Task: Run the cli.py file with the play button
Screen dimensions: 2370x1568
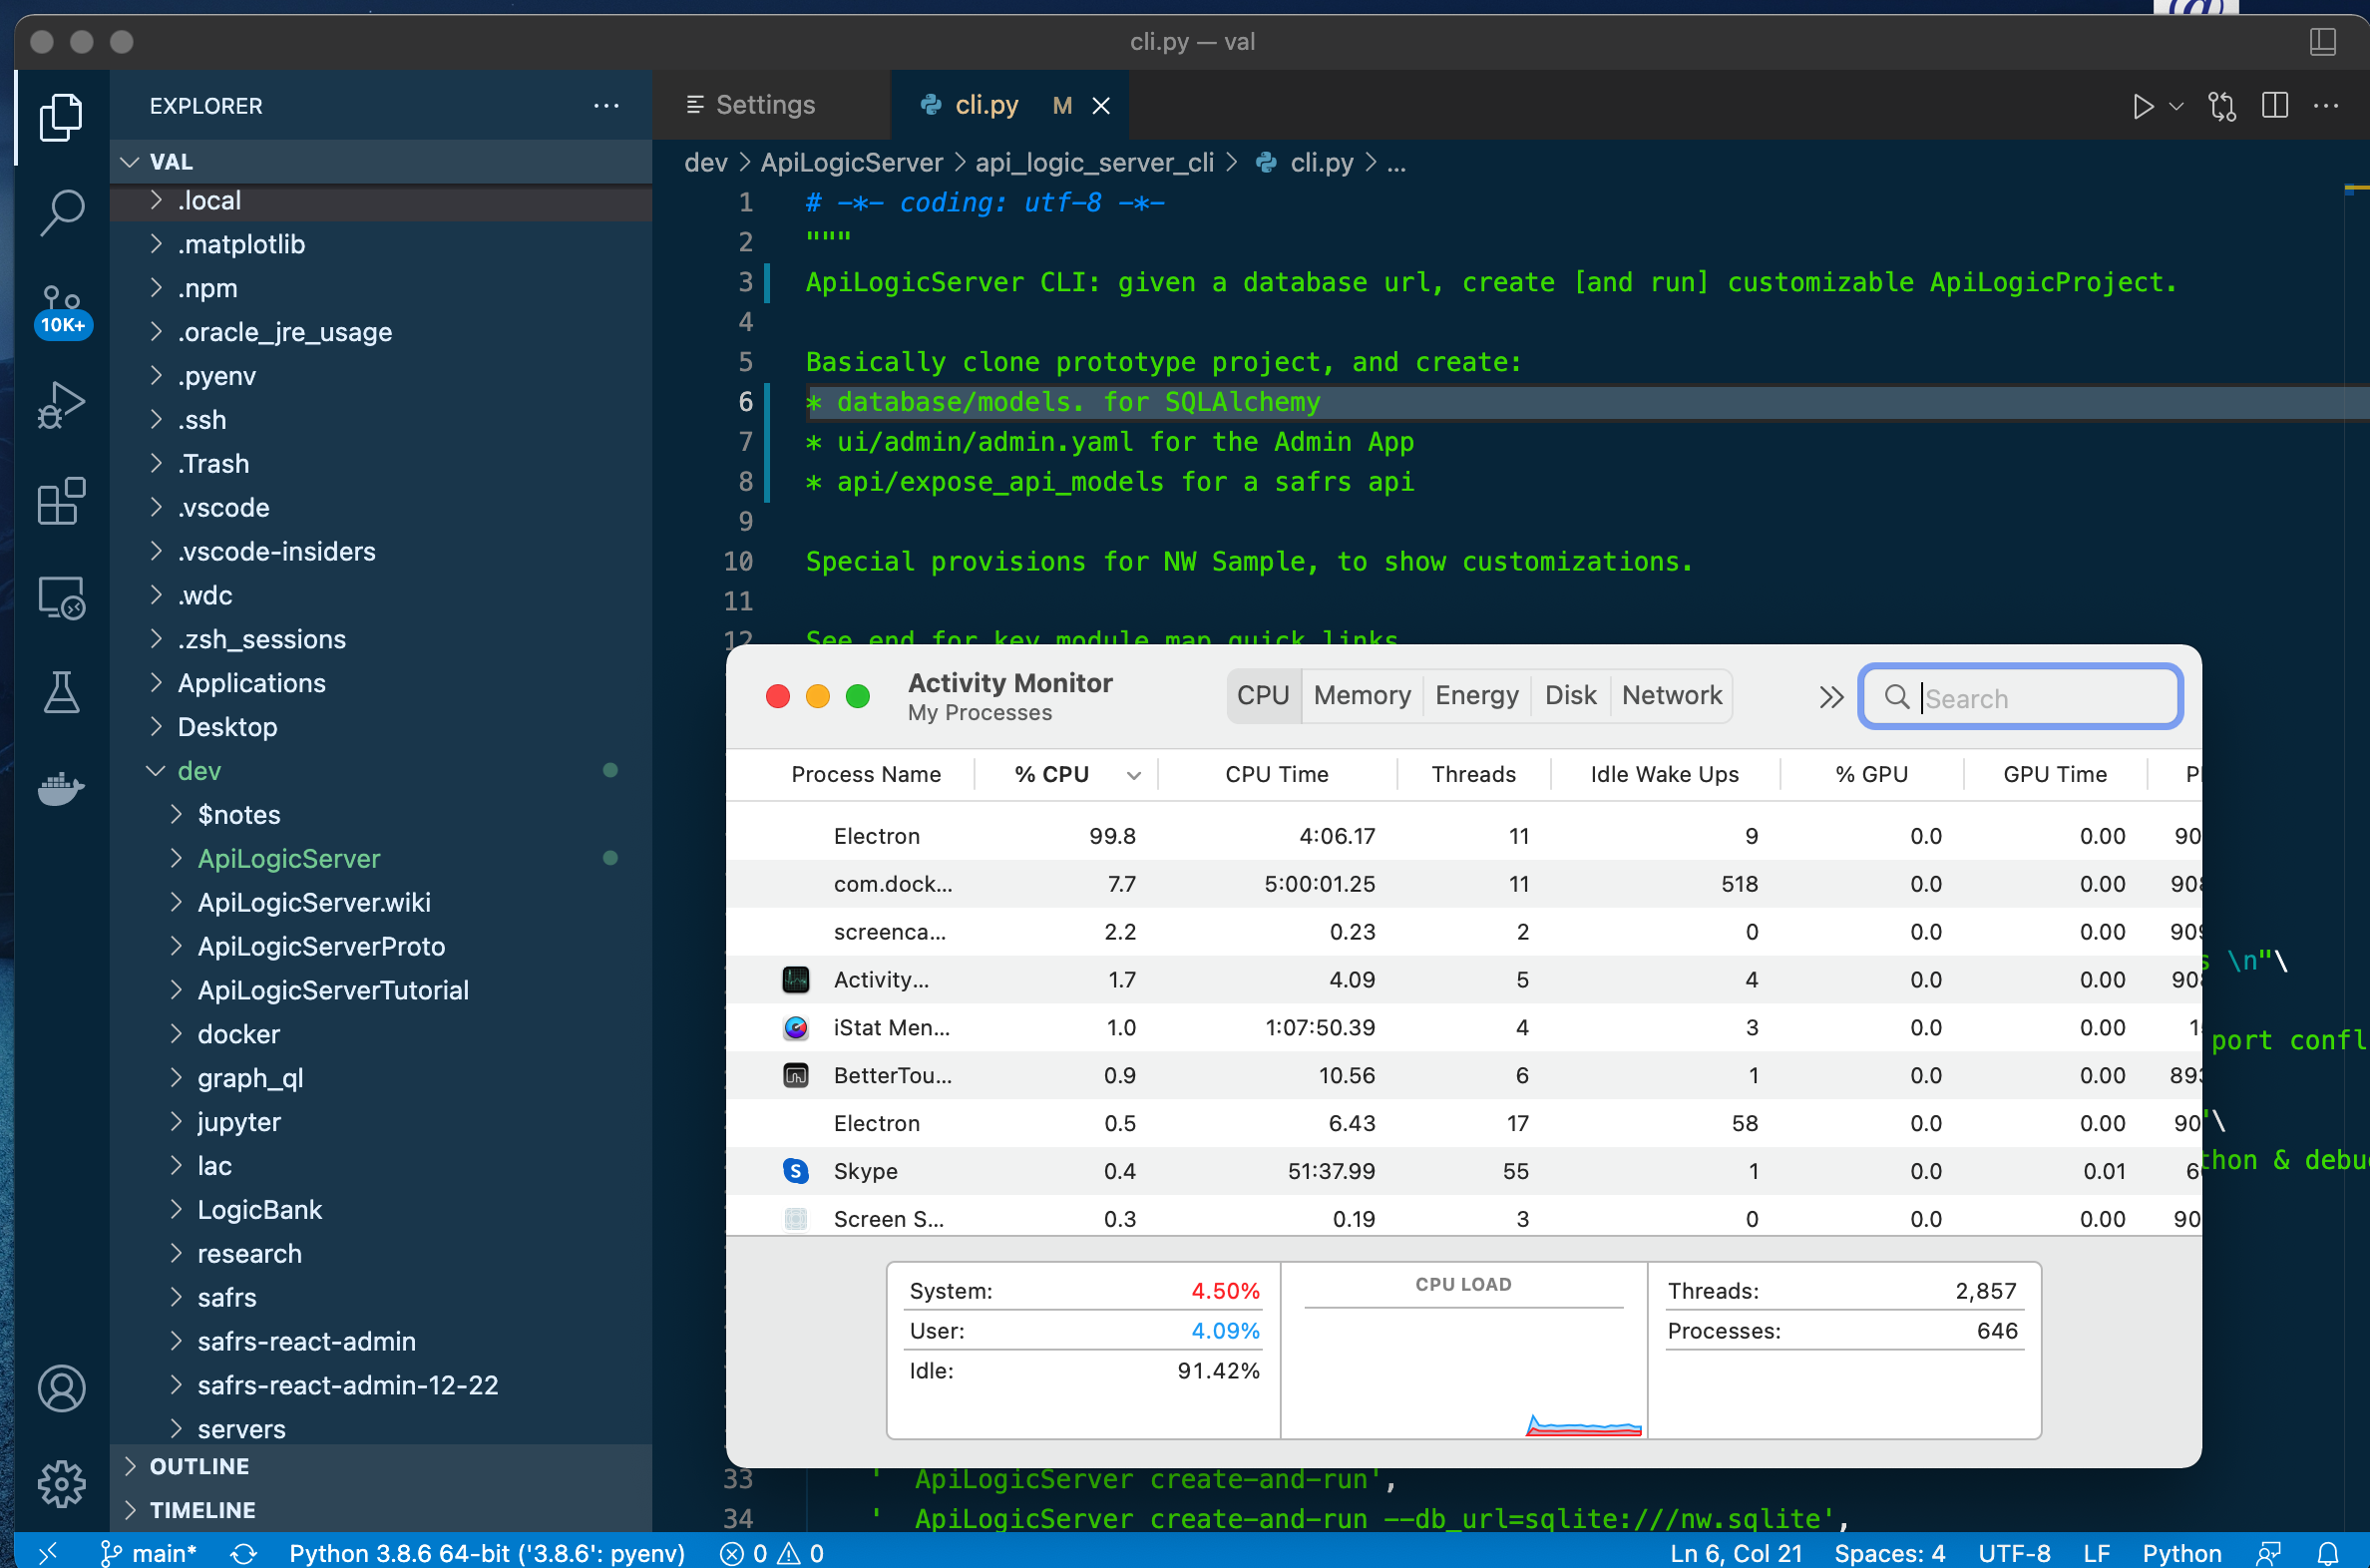Action: tap(2142, 105)
